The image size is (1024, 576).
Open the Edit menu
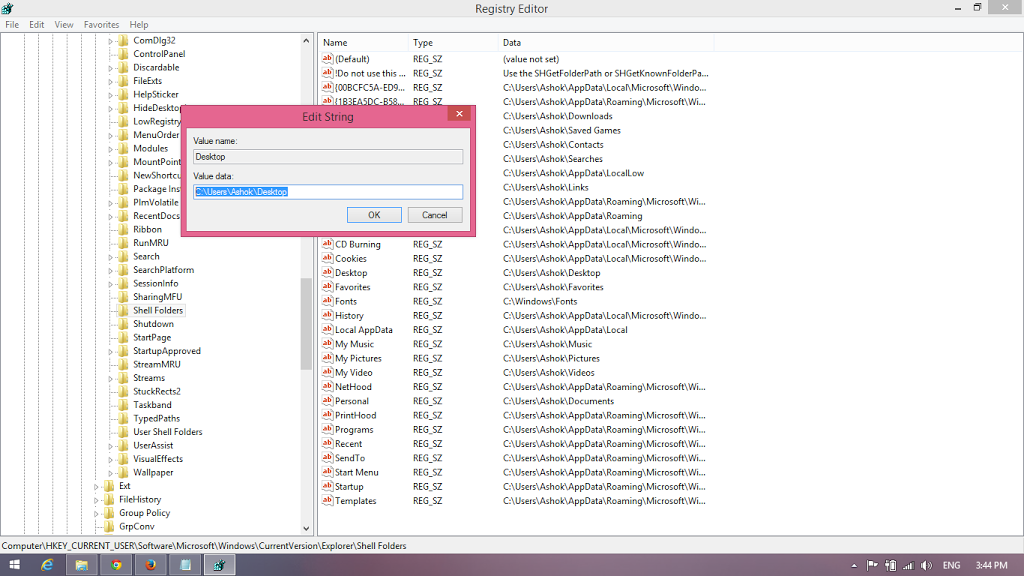click(37, 24)
